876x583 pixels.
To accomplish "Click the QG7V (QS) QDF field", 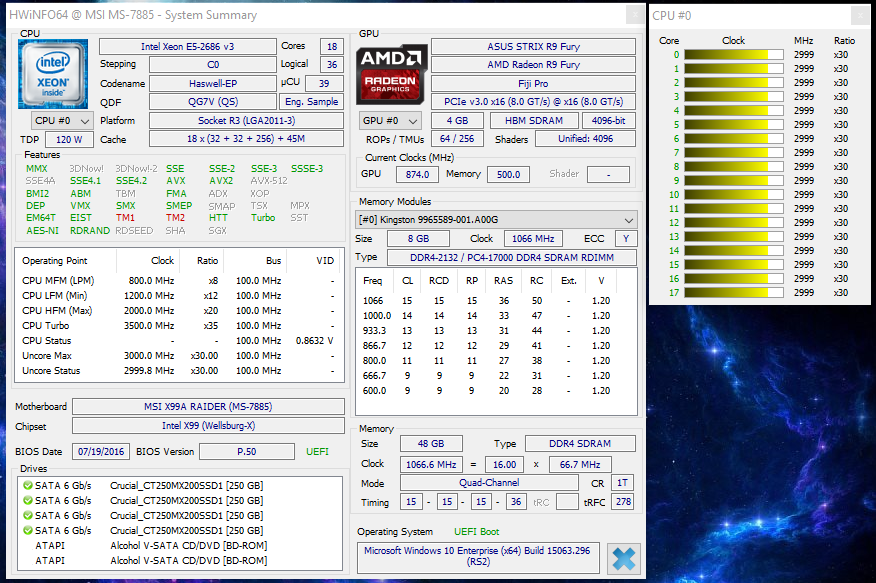I will [213, 102].
